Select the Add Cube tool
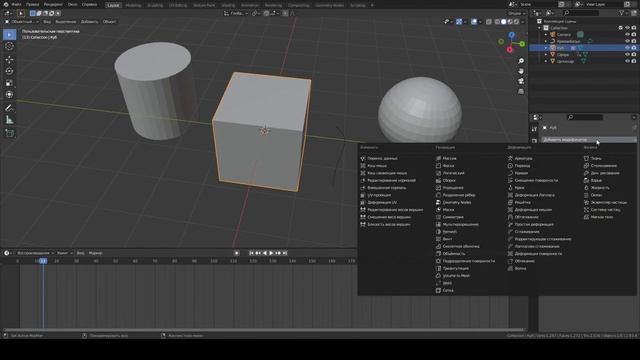This screenshot has width=640, height=360. point(9,133)
